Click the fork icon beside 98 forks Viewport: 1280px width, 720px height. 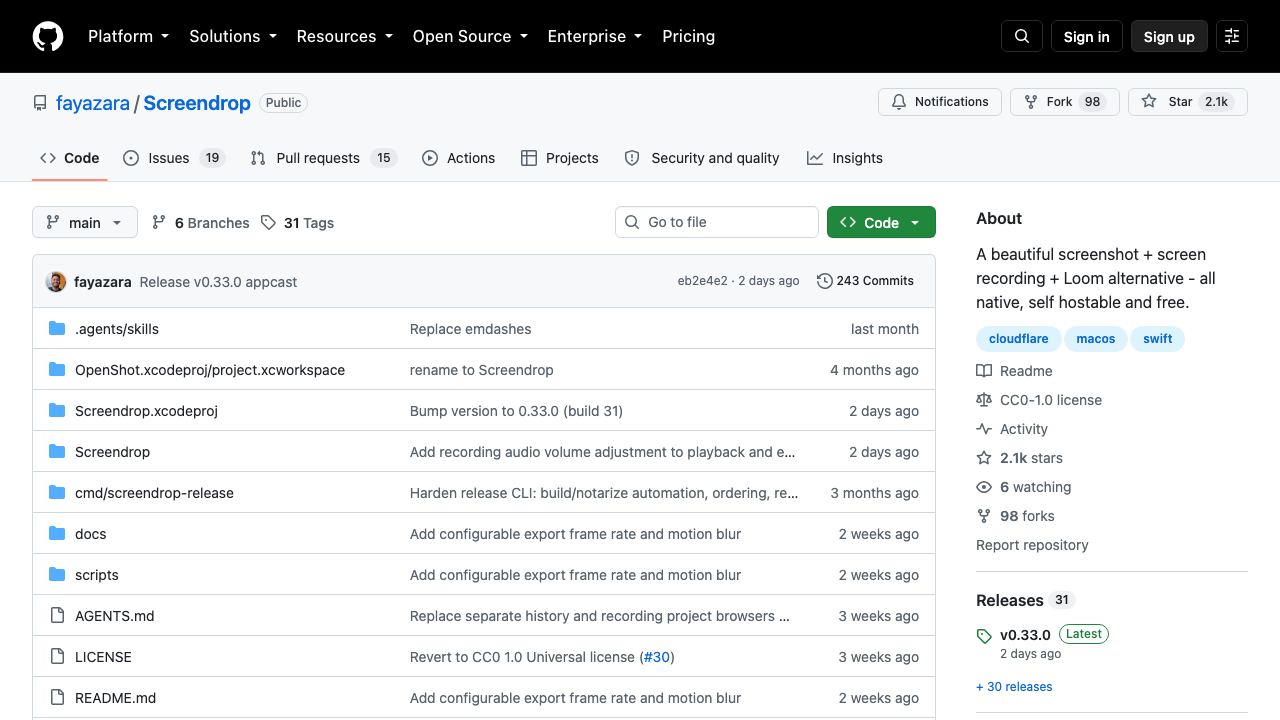(x=984, y=516)
